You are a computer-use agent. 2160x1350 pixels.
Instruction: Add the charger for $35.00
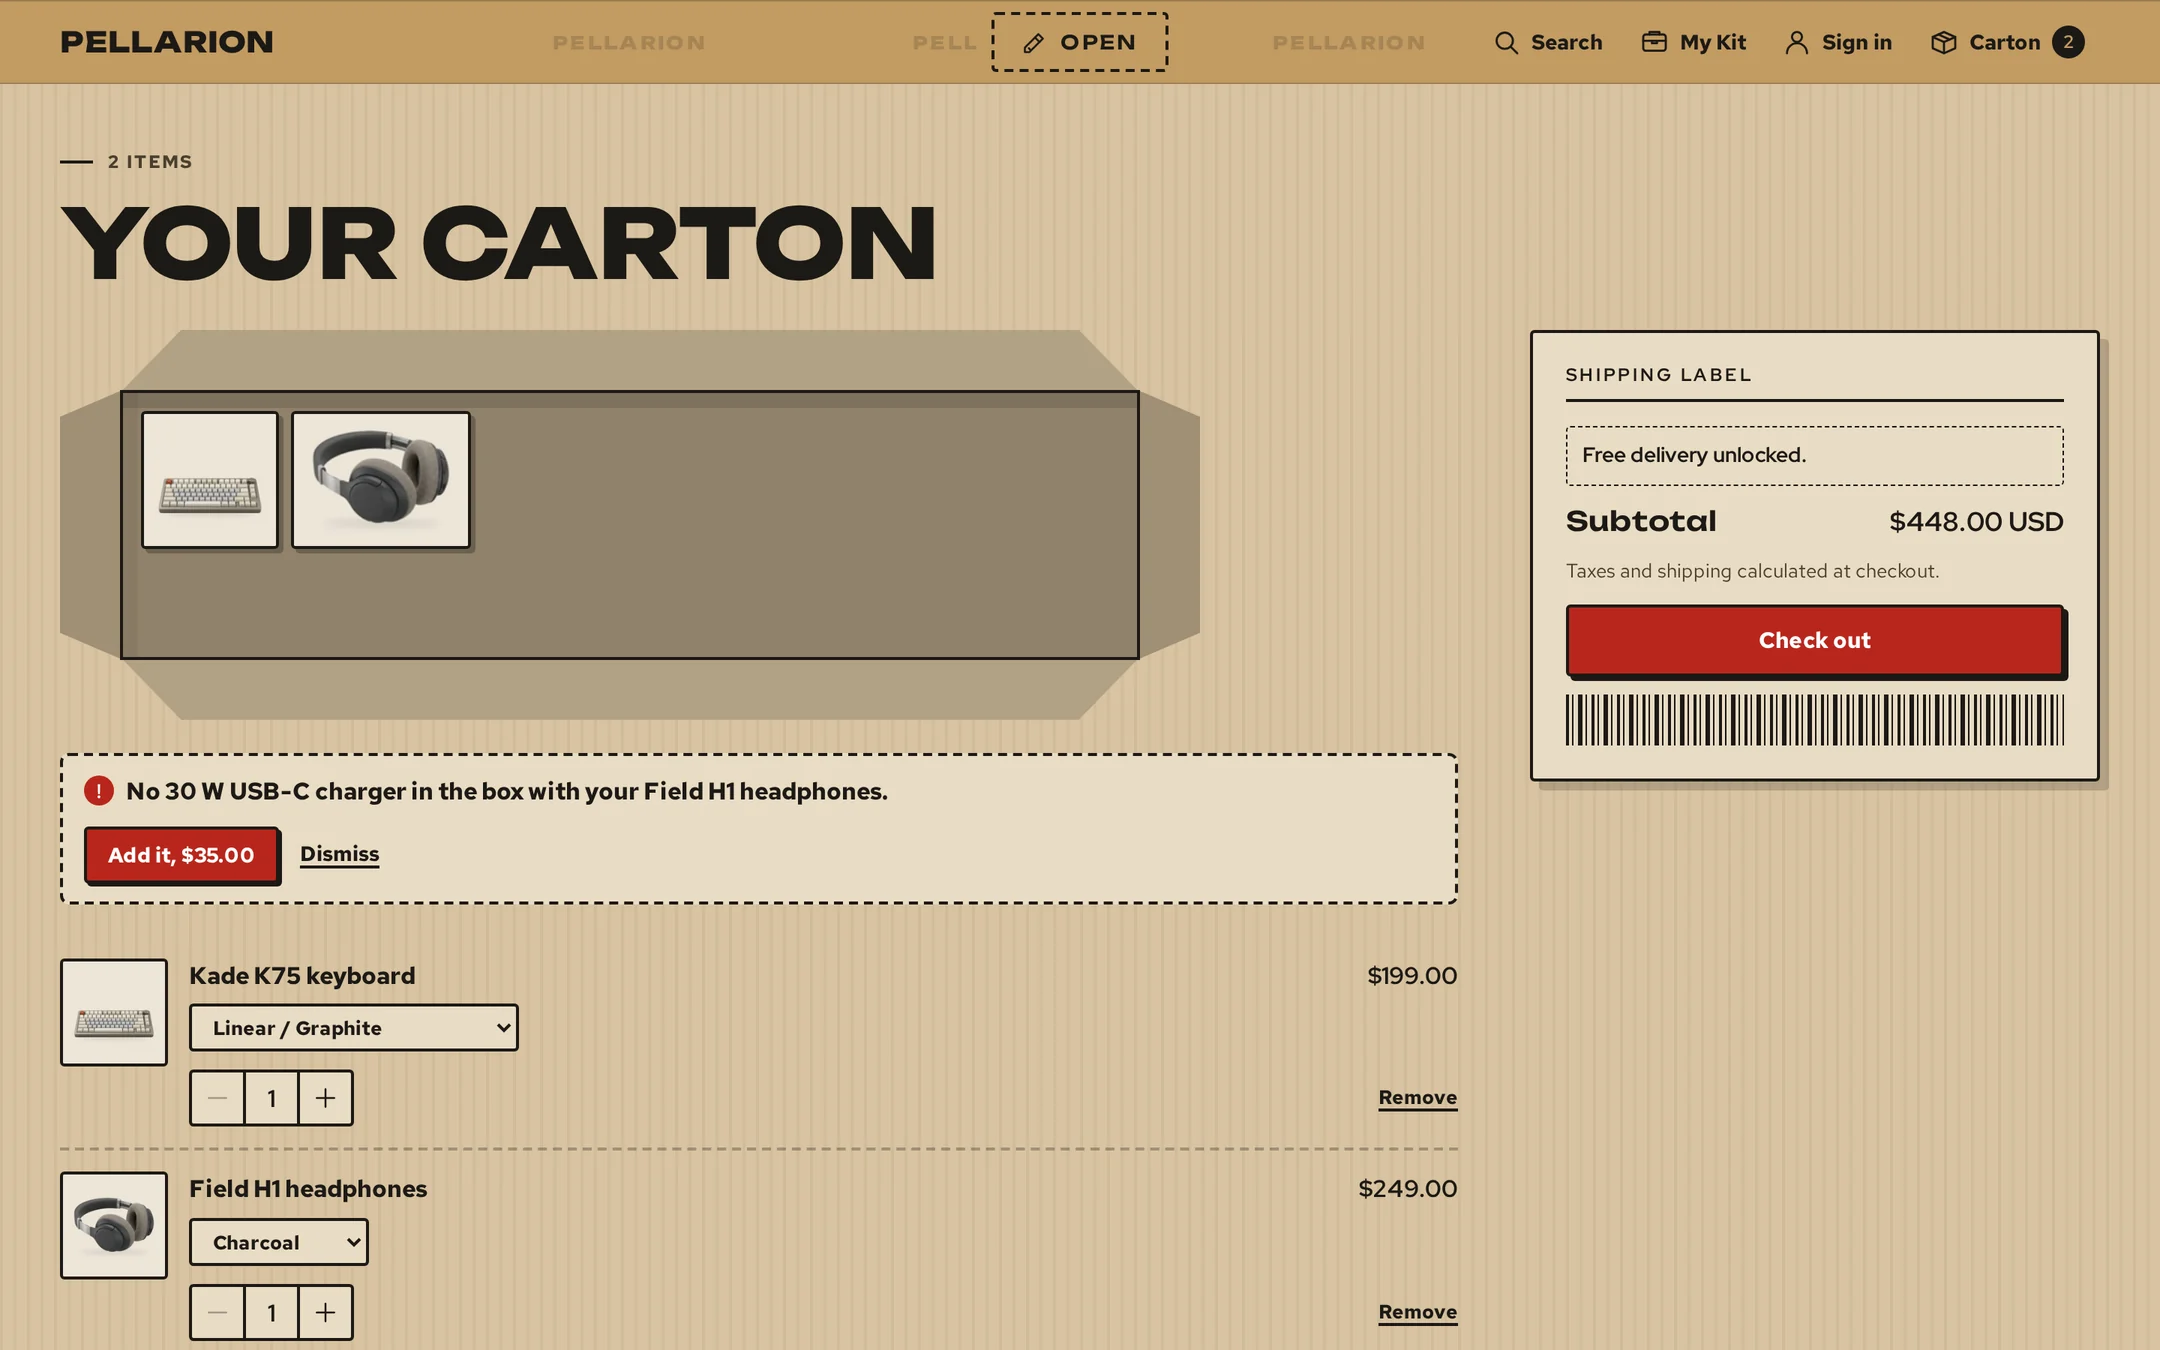[x=181, y=855]
